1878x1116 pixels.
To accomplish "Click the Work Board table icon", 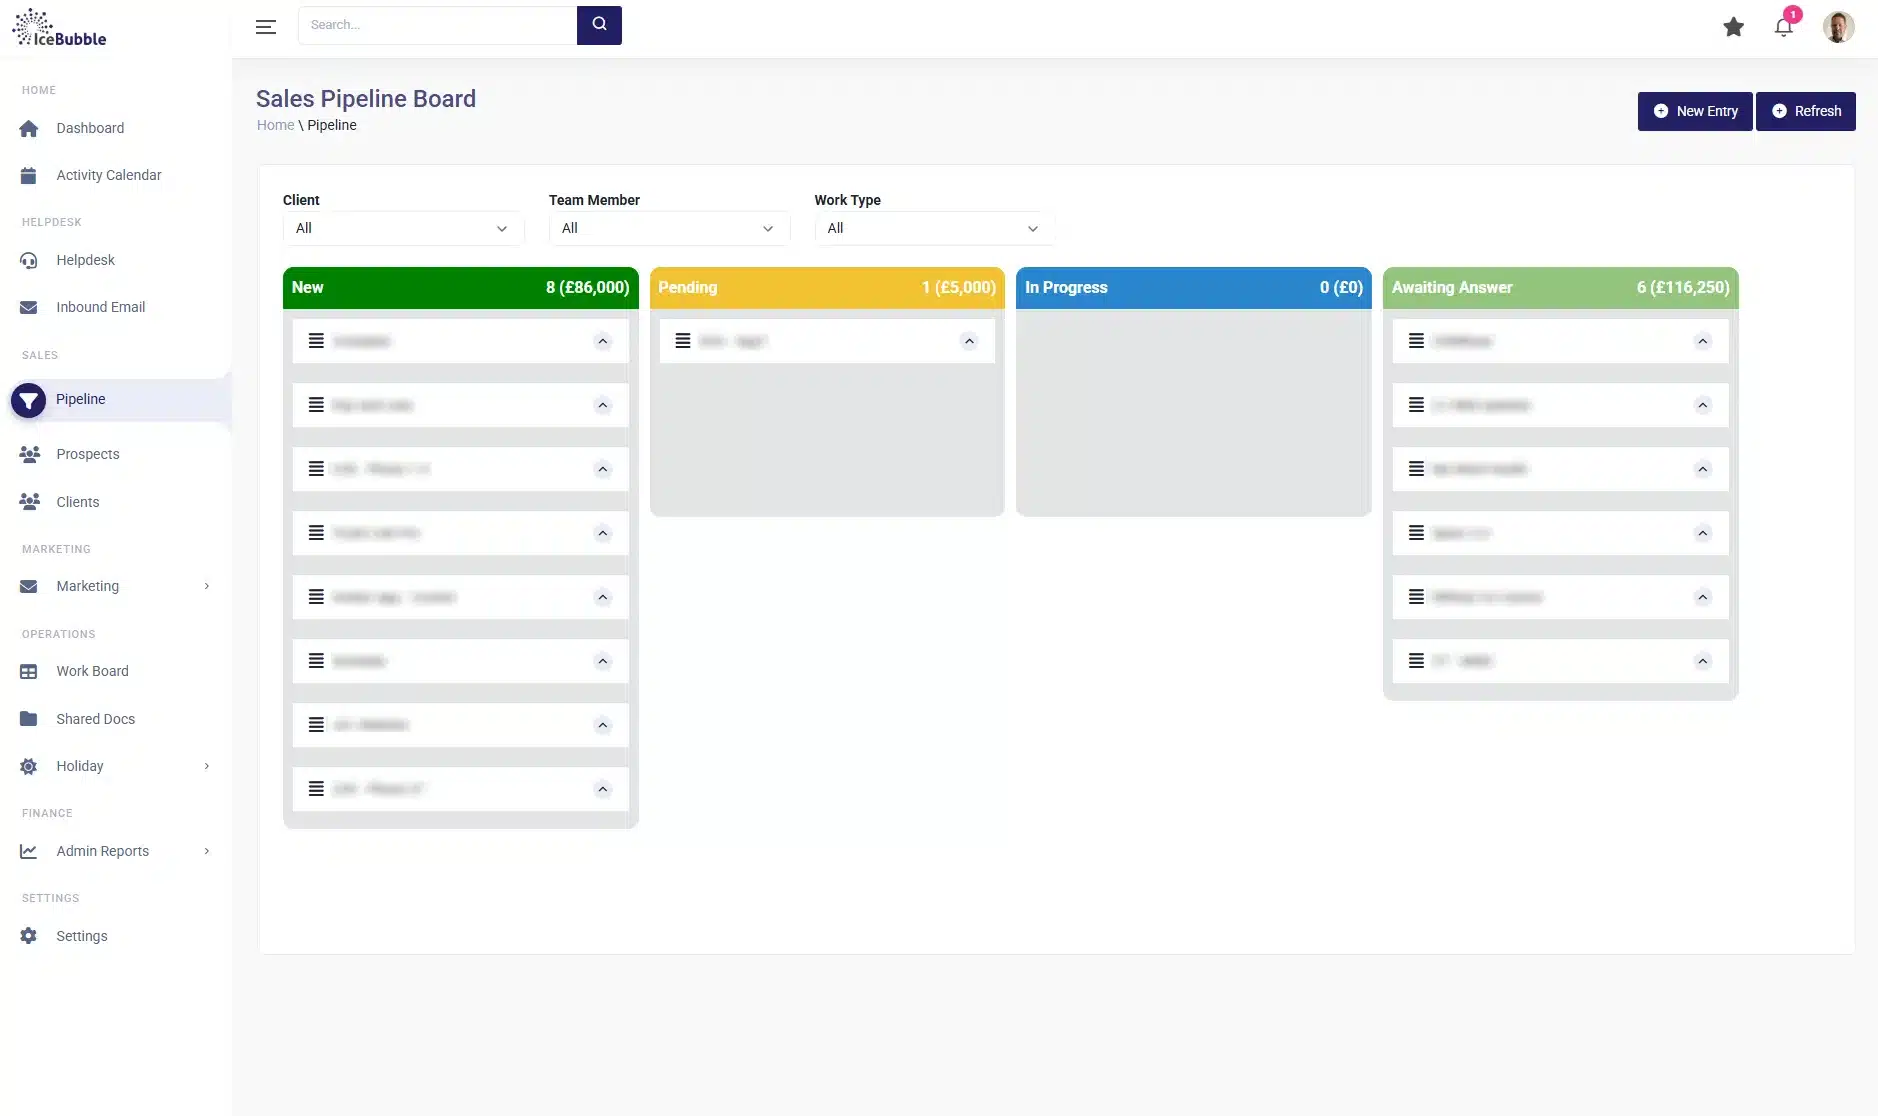I will click(x=29, y=672).
